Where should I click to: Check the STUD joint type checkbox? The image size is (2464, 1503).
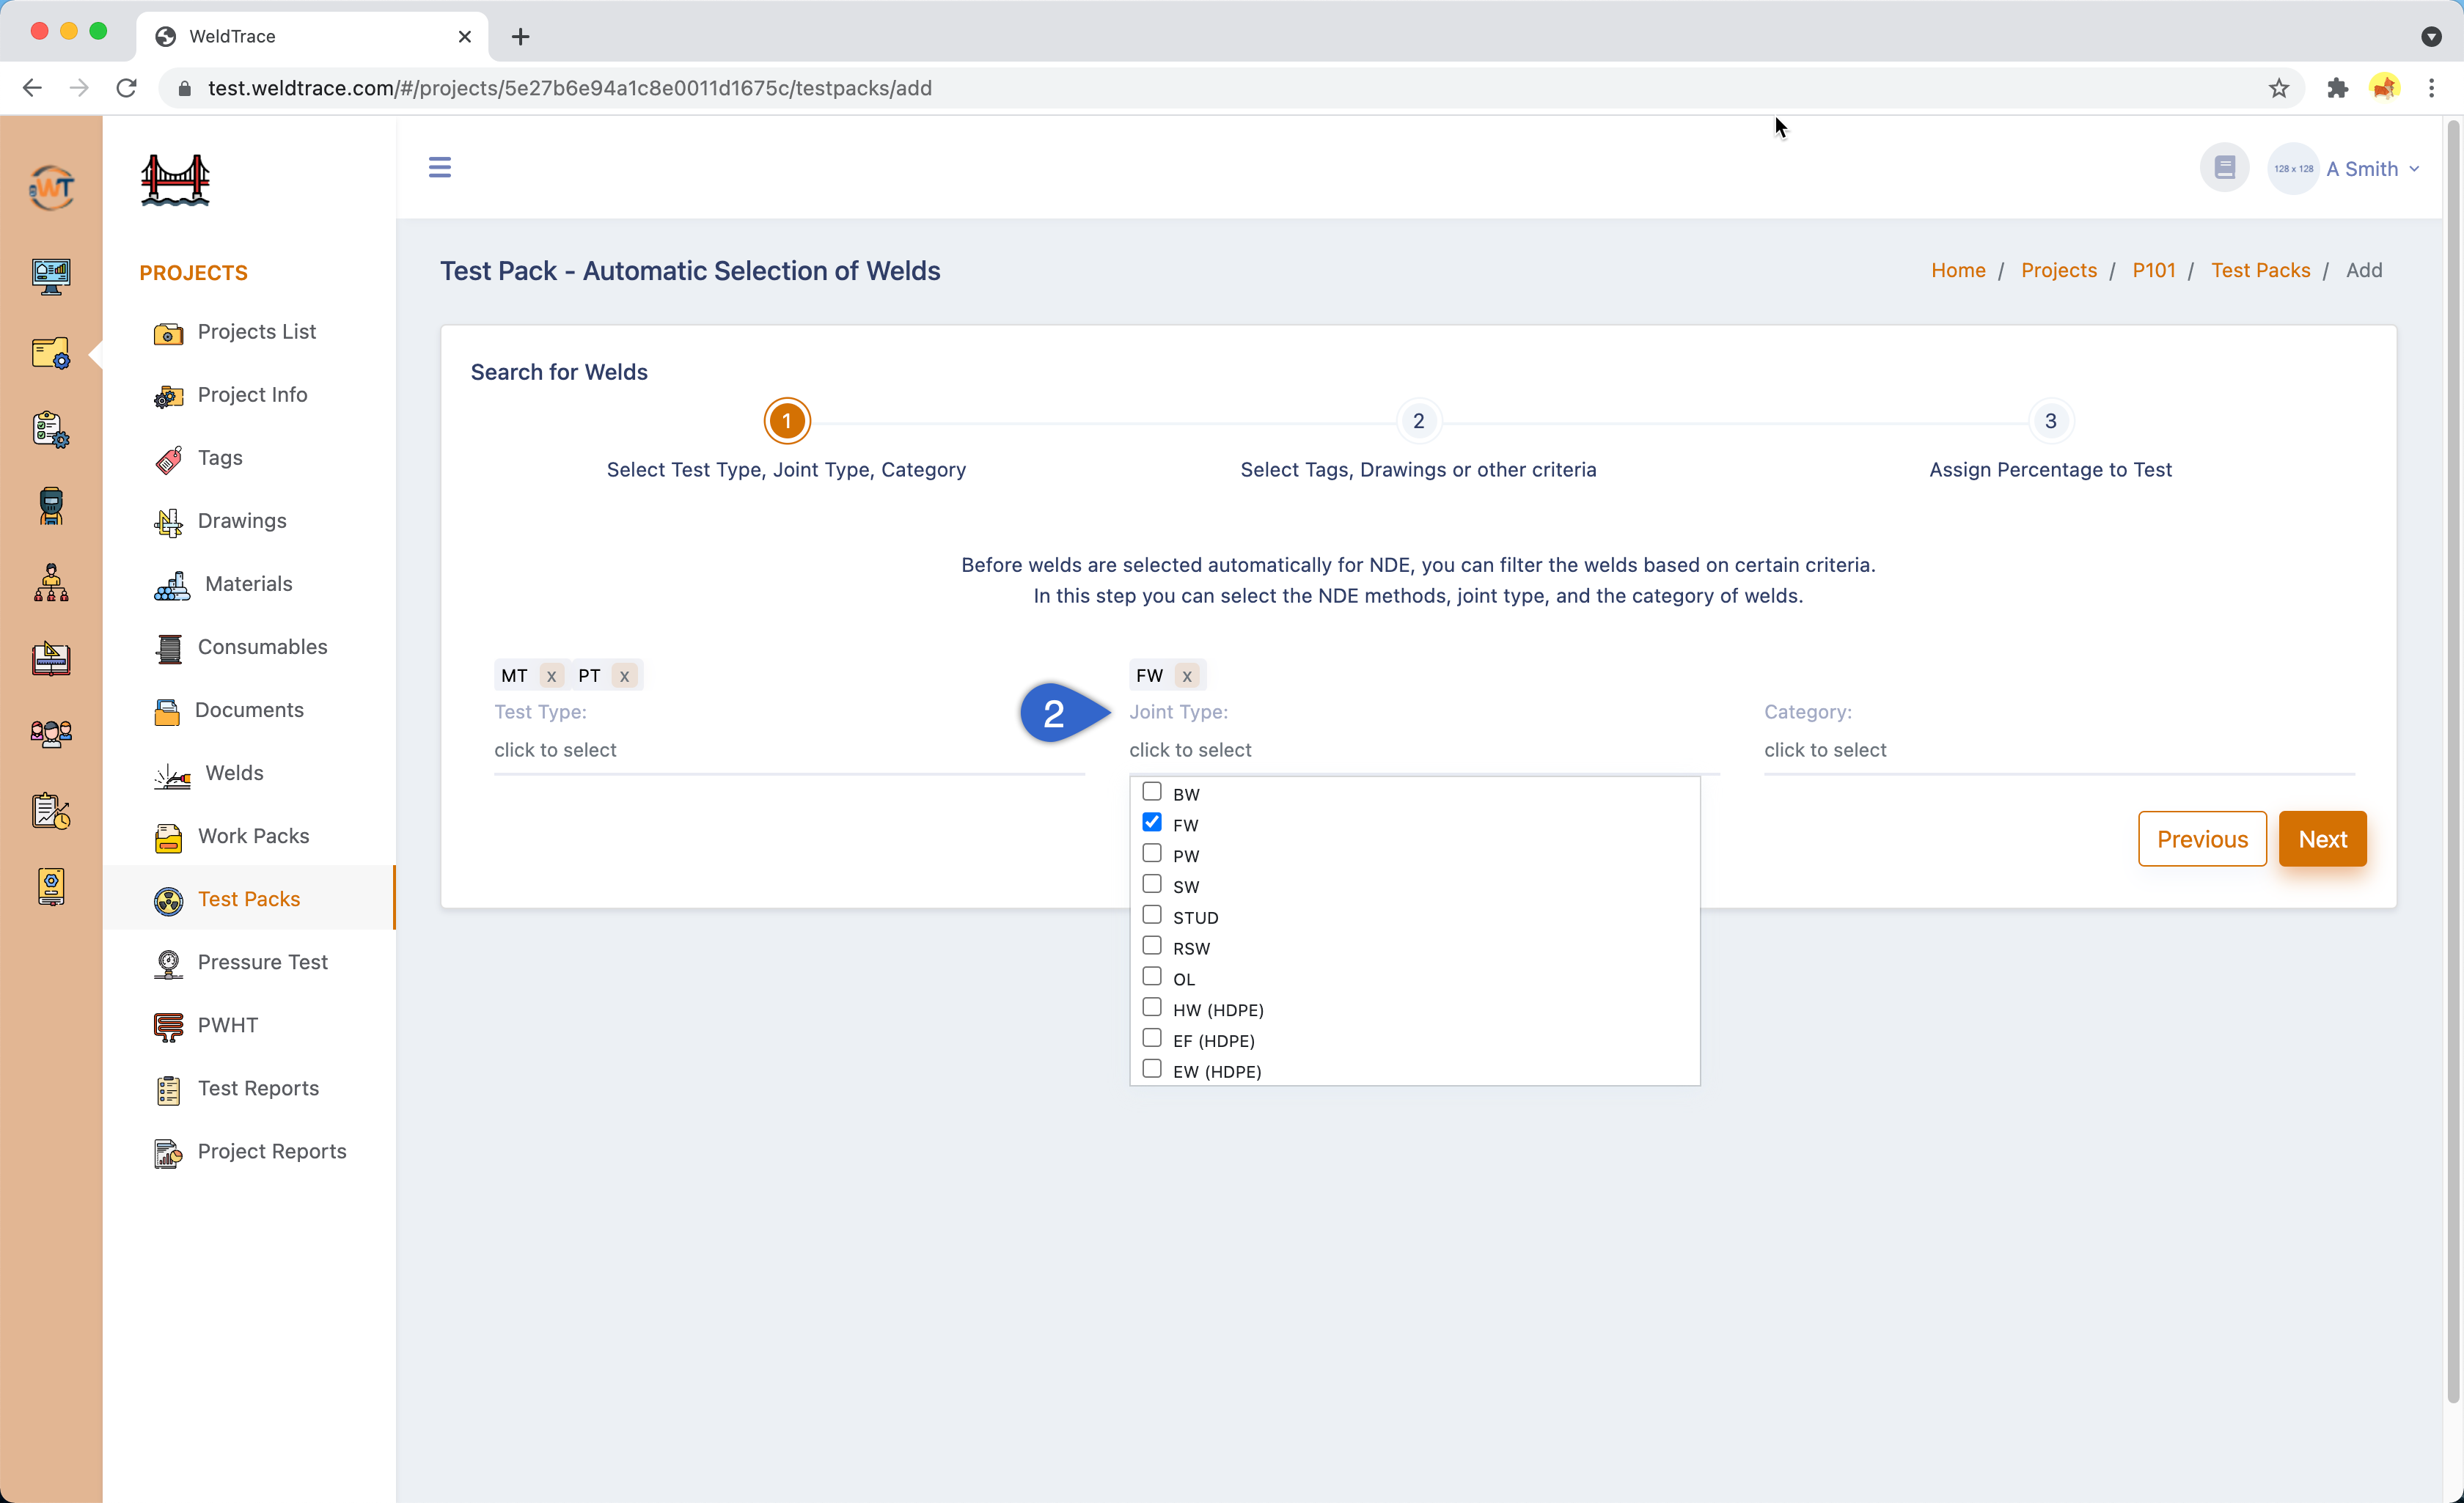pyautogui.click(x=1152, y=915)
